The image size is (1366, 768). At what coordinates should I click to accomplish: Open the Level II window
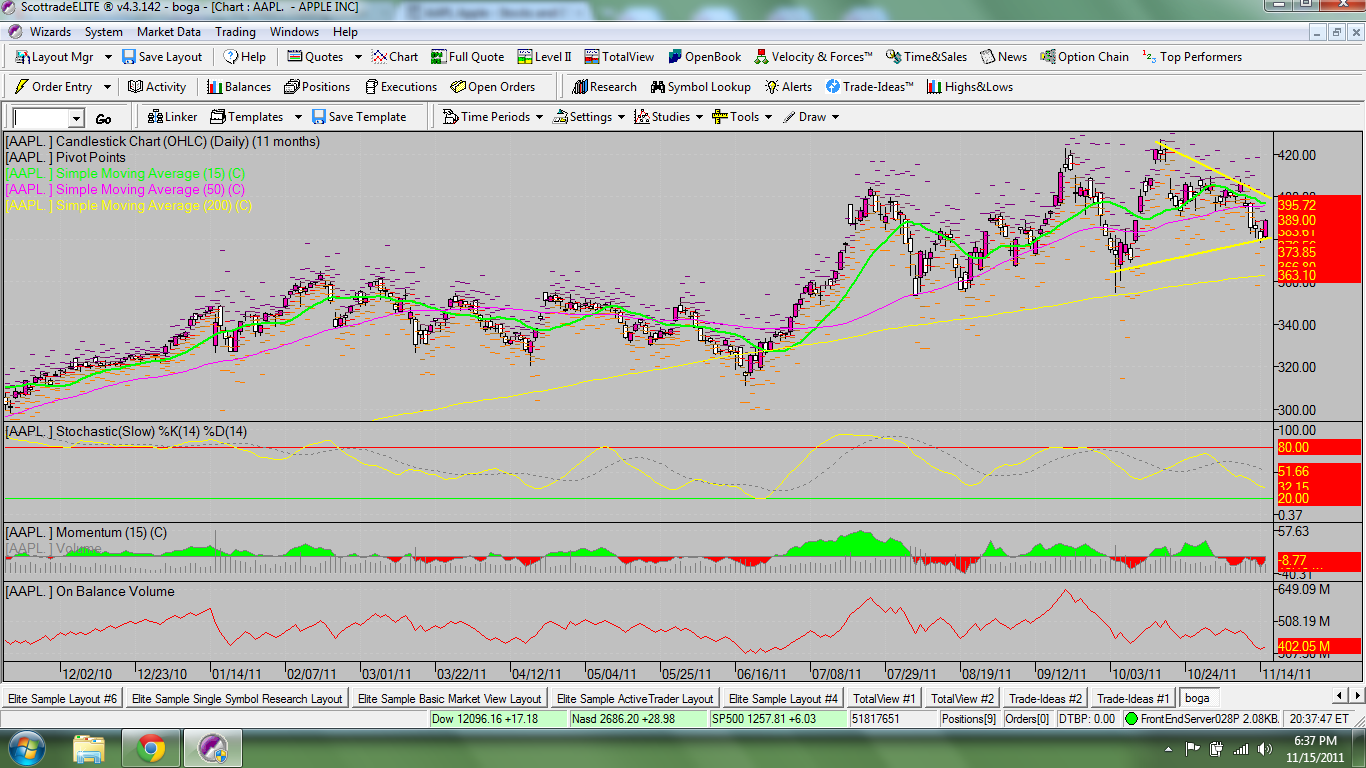[x=544, y=57]
